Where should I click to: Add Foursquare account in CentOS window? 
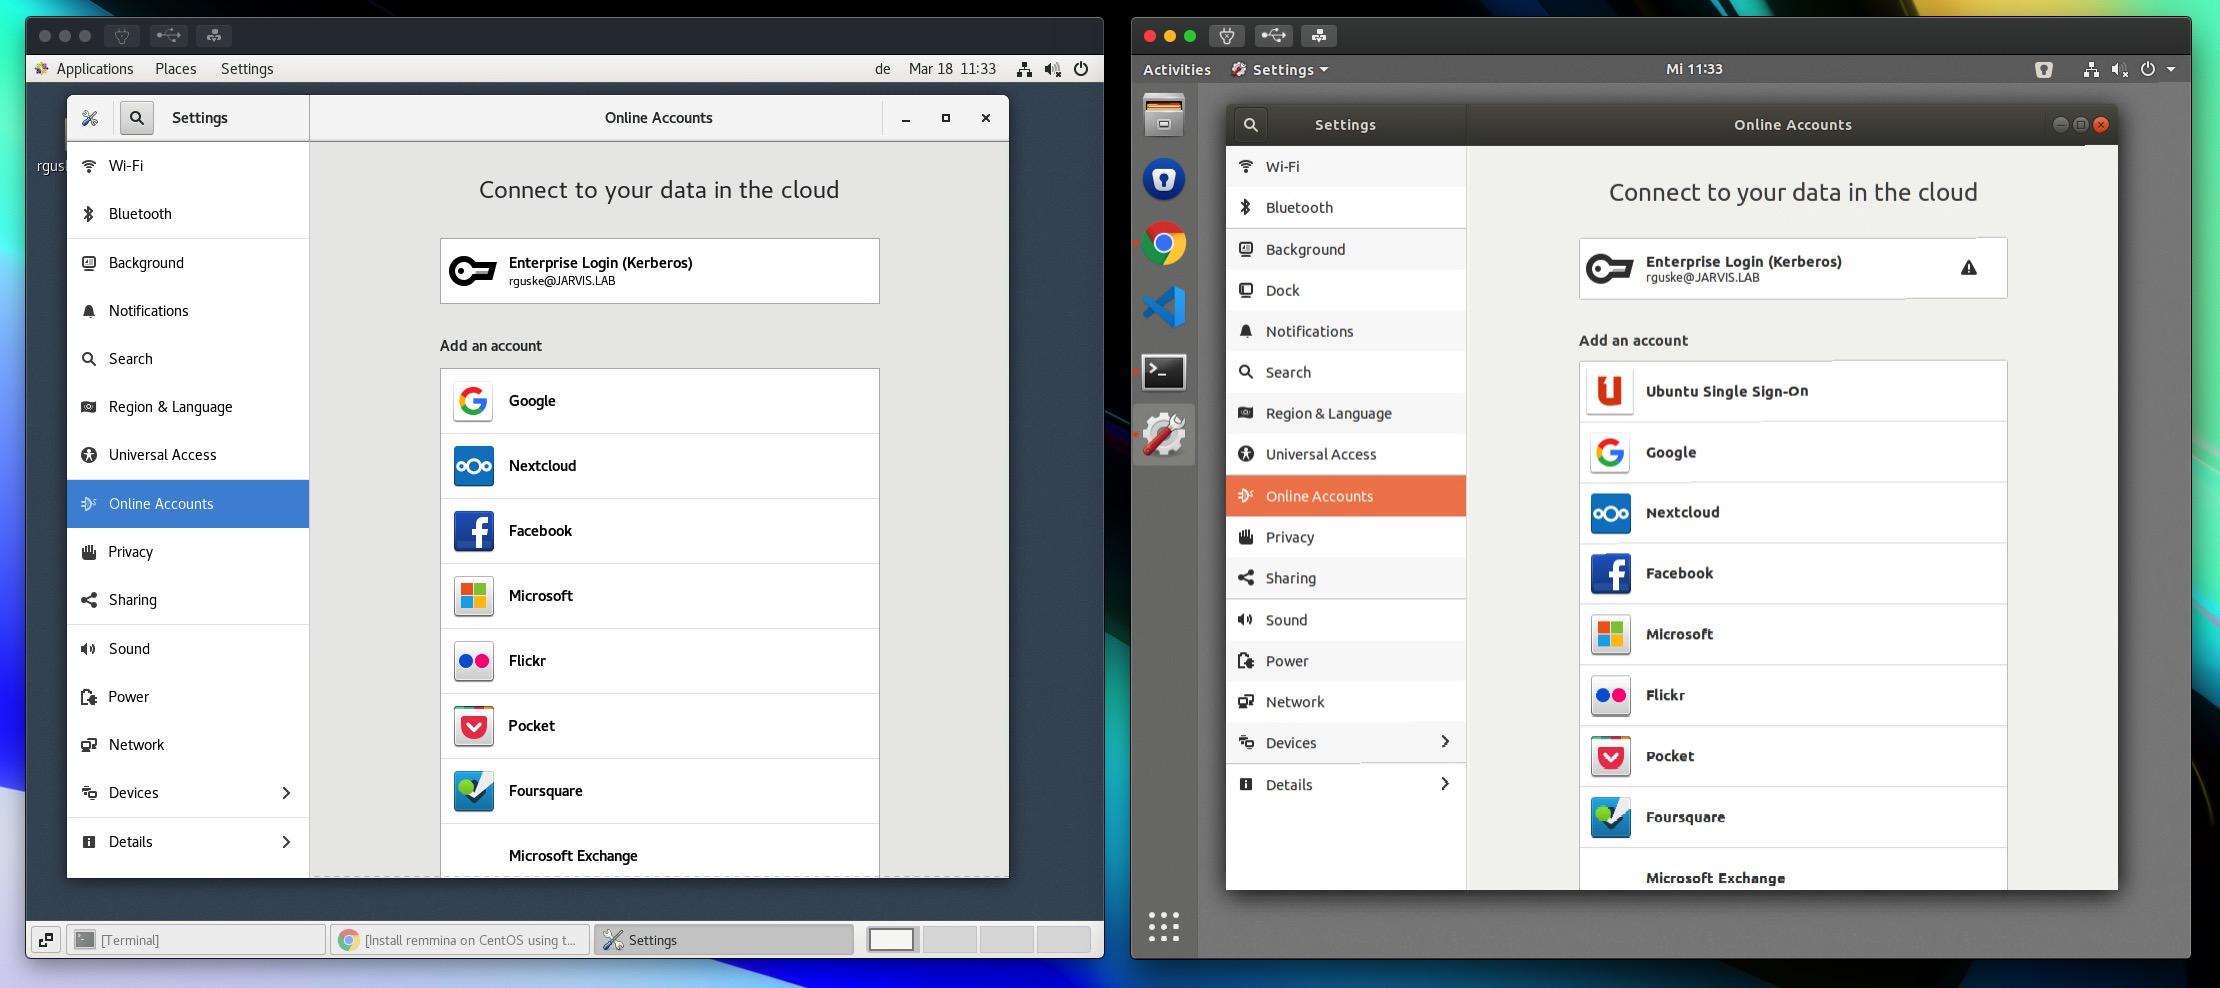660,791
